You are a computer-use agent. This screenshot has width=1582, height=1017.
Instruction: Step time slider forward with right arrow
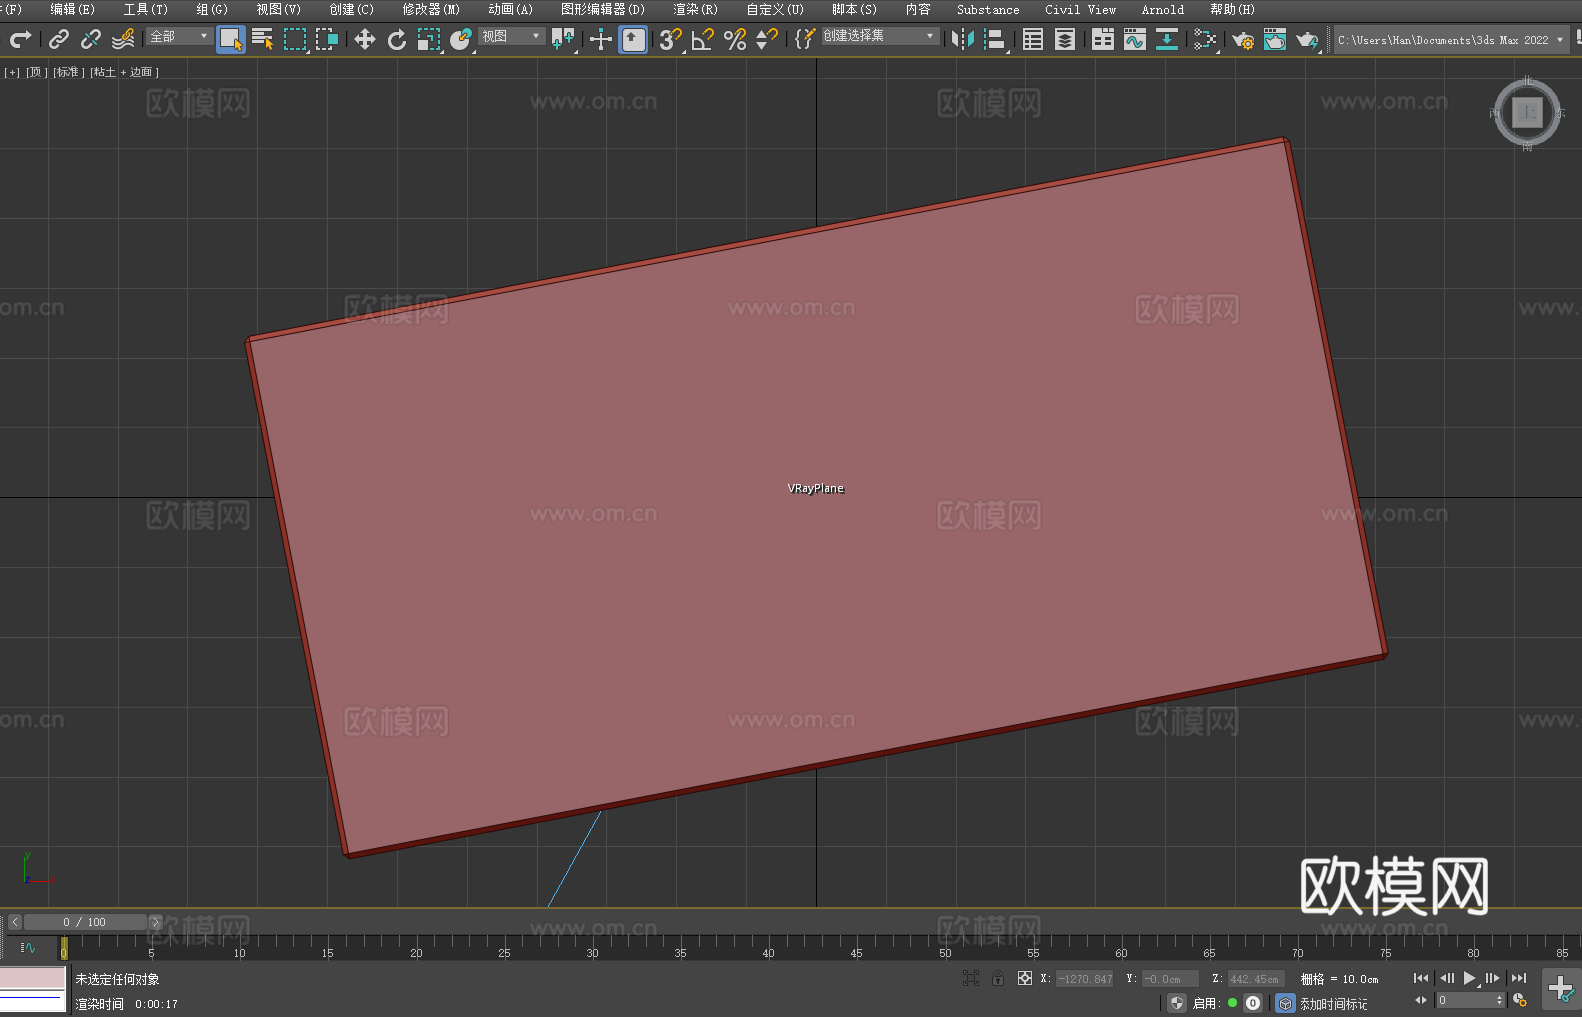155,922
